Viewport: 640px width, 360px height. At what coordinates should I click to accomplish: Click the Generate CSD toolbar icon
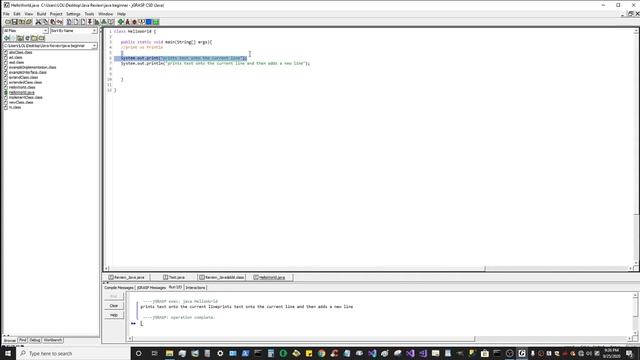tap(69, 22)
